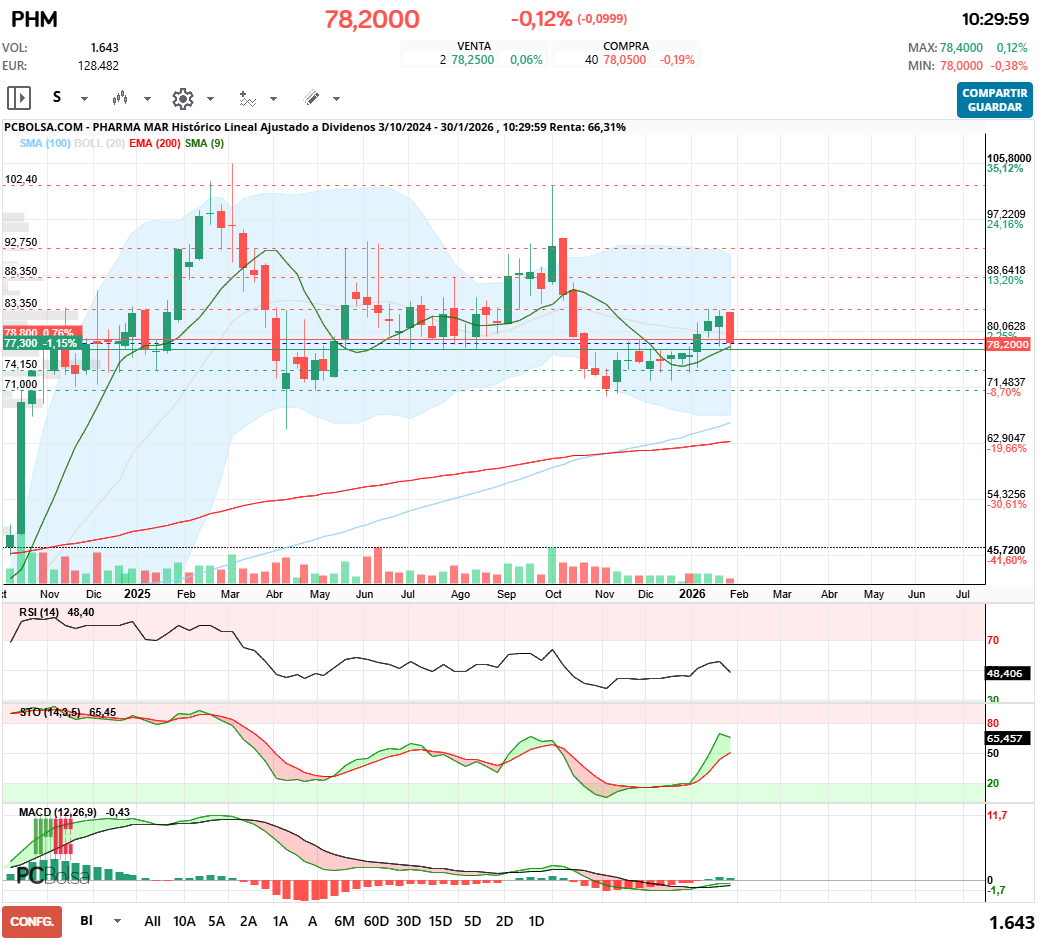Expand the chart type dropdown arrow
This screenshot has width=1048, height=943.
147,99
